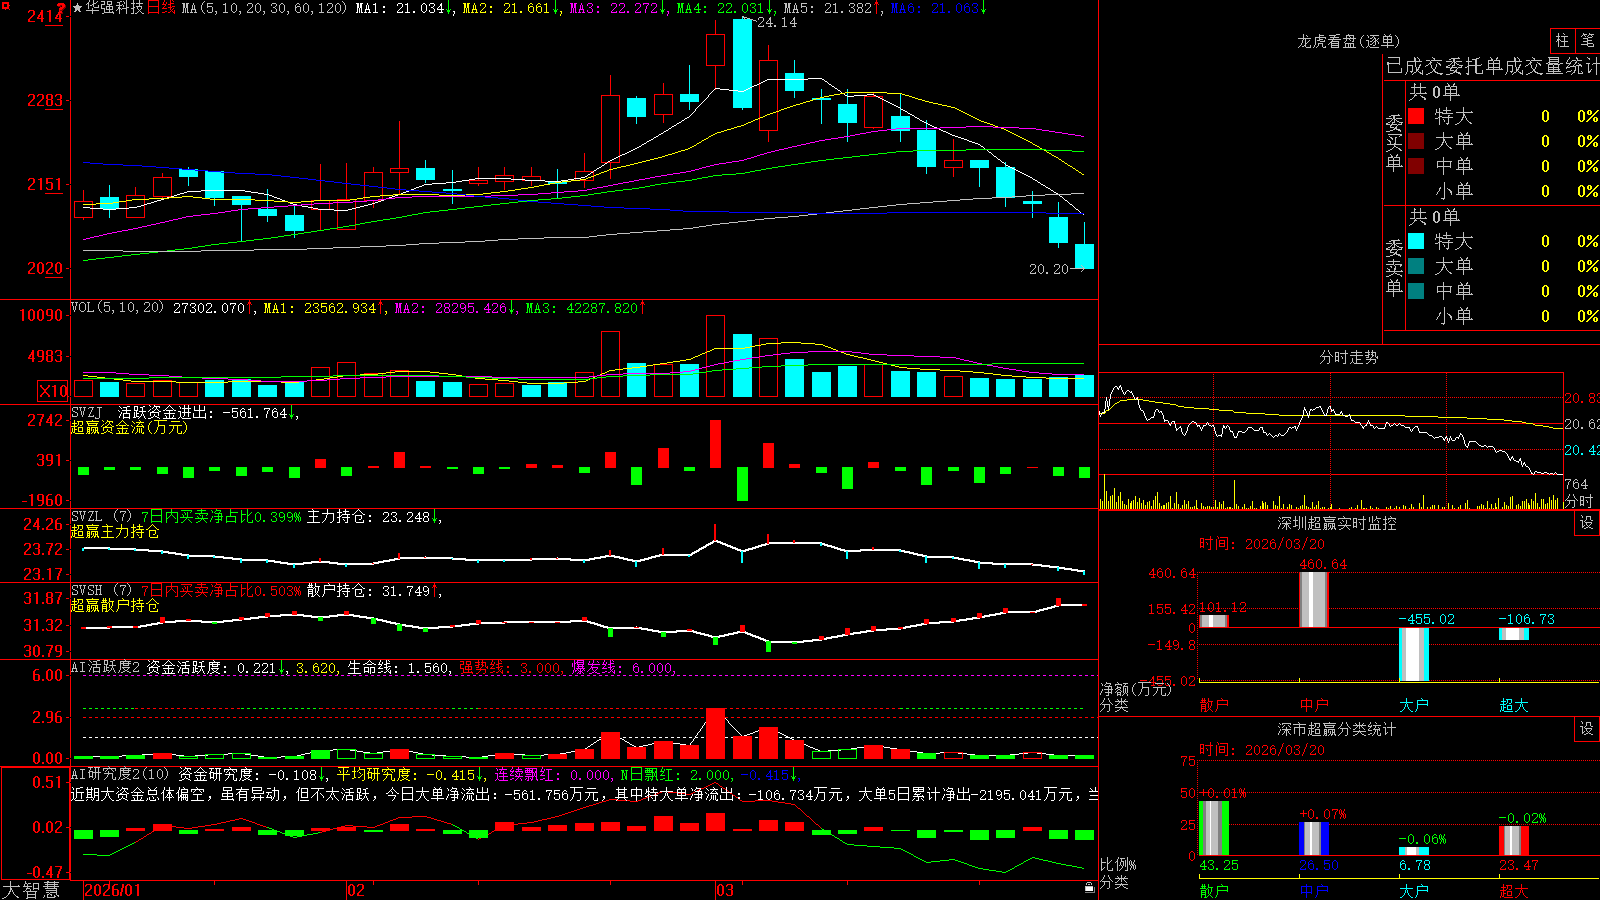This screenshot has width=1600, height=900.
Task: Click the AI研究度2(10) indicator label
Action: click(x=120, y=774)
